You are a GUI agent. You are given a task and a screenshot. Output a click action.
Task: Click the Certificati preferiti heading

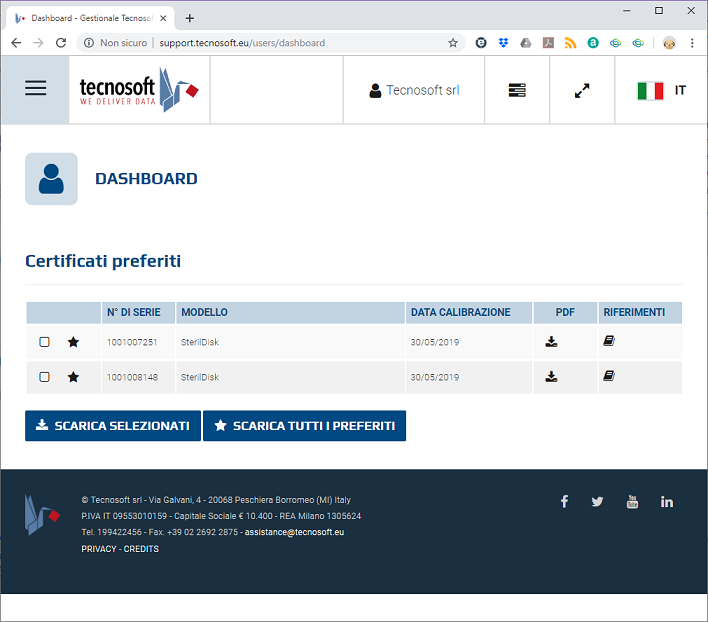103,261
